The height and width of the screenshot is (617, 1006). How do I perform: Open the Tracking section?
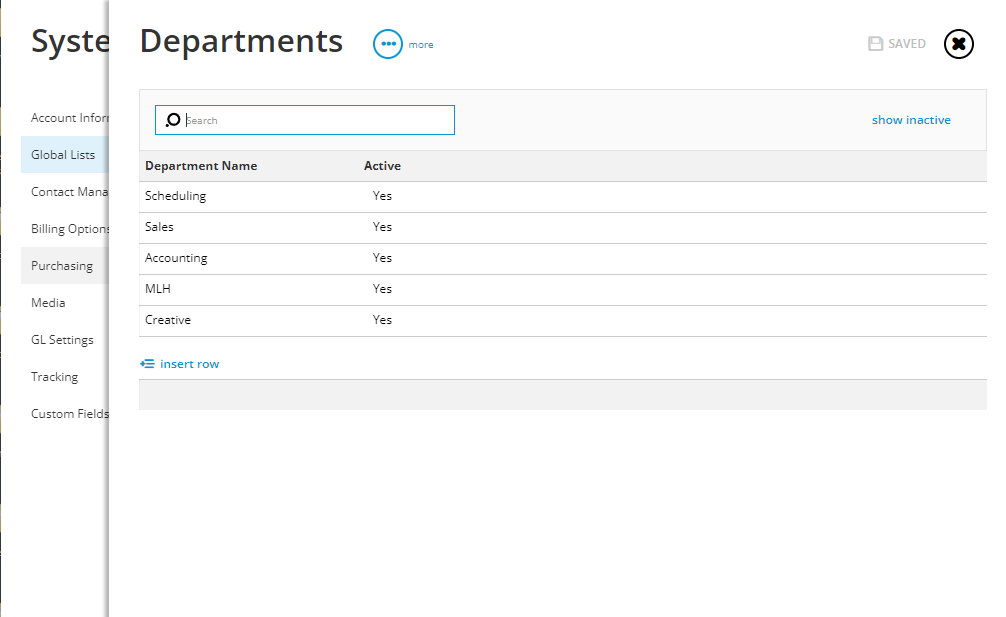point(54,376)
